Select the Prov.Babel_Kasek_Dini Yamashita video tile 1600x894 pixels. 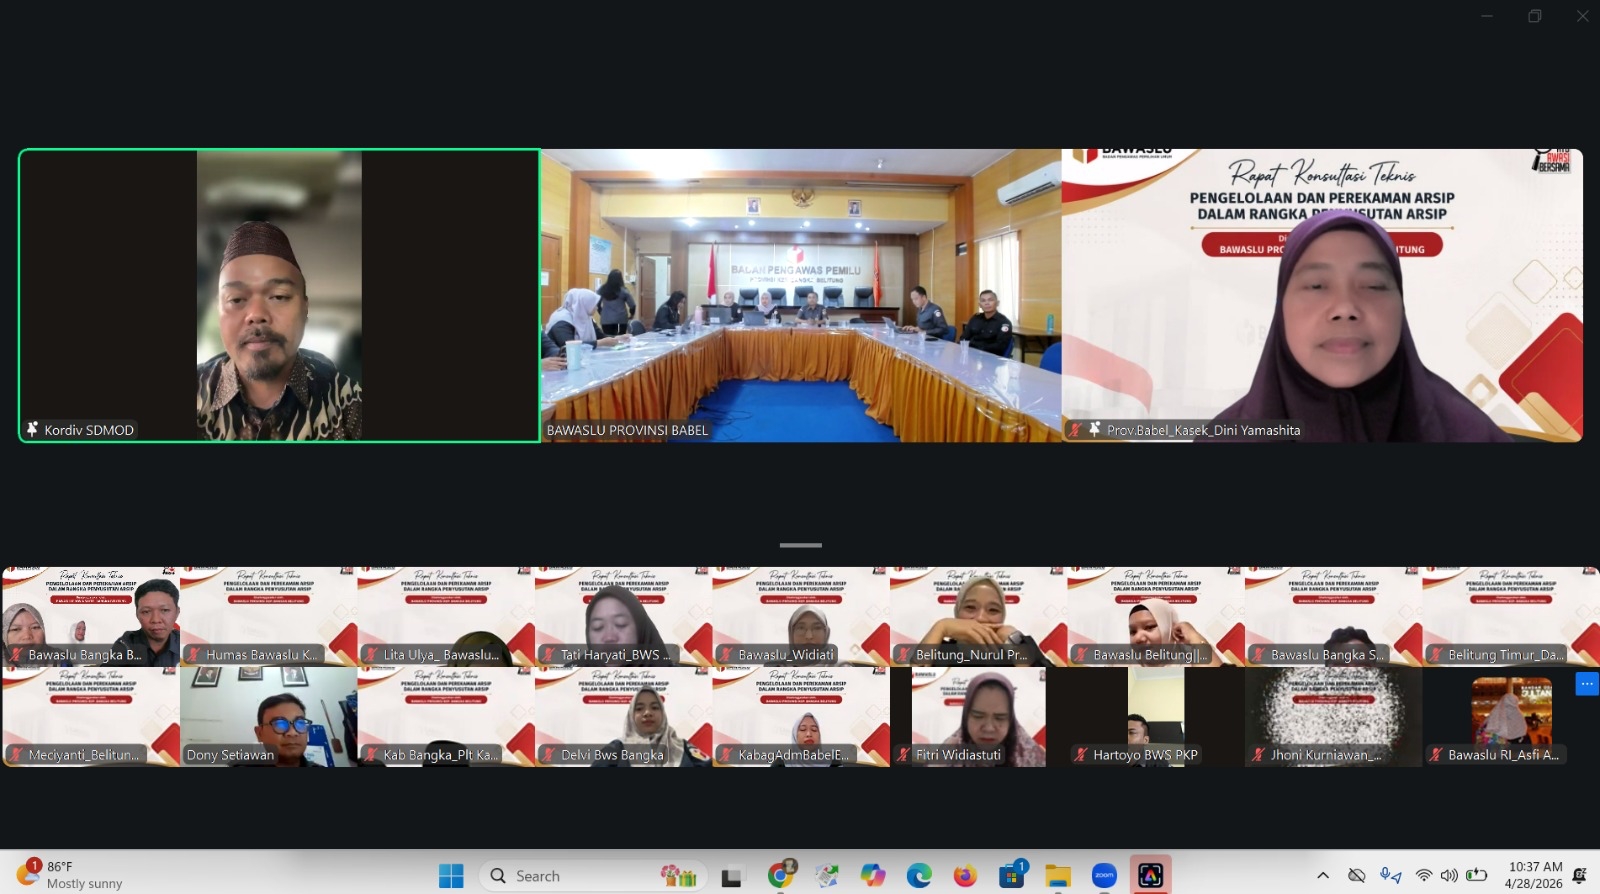click(1322, 296)
